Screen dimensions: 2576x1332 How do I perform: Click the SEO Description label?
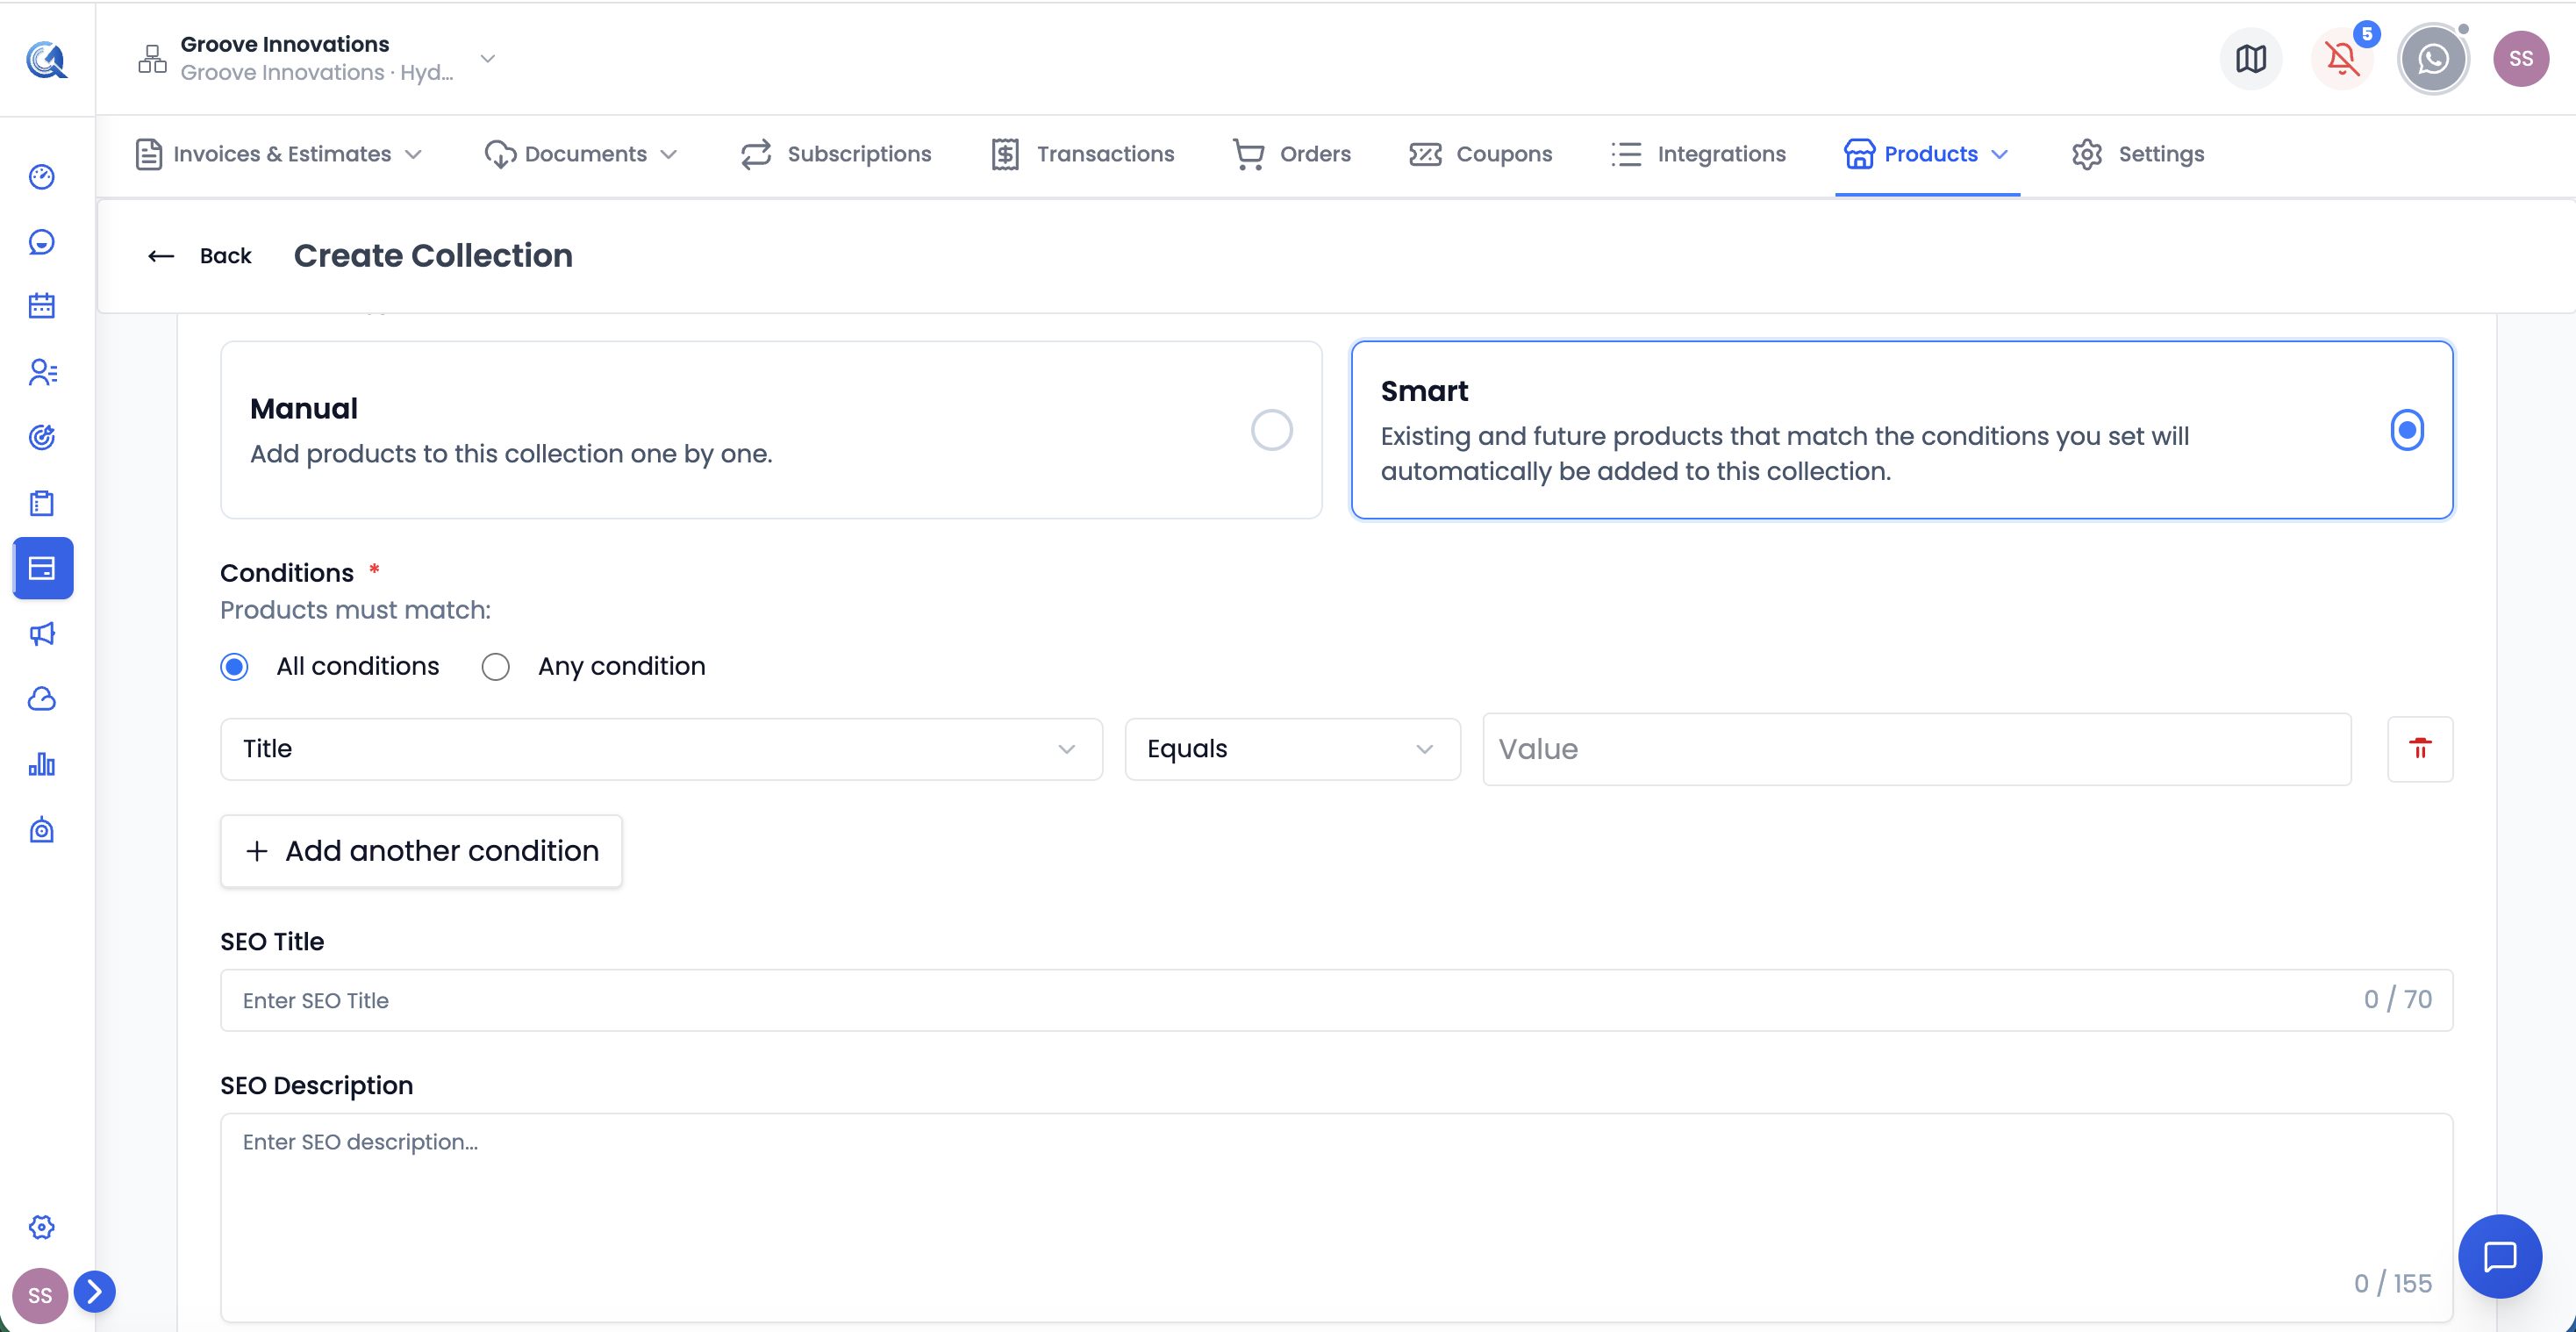[x=316, y=1085]
